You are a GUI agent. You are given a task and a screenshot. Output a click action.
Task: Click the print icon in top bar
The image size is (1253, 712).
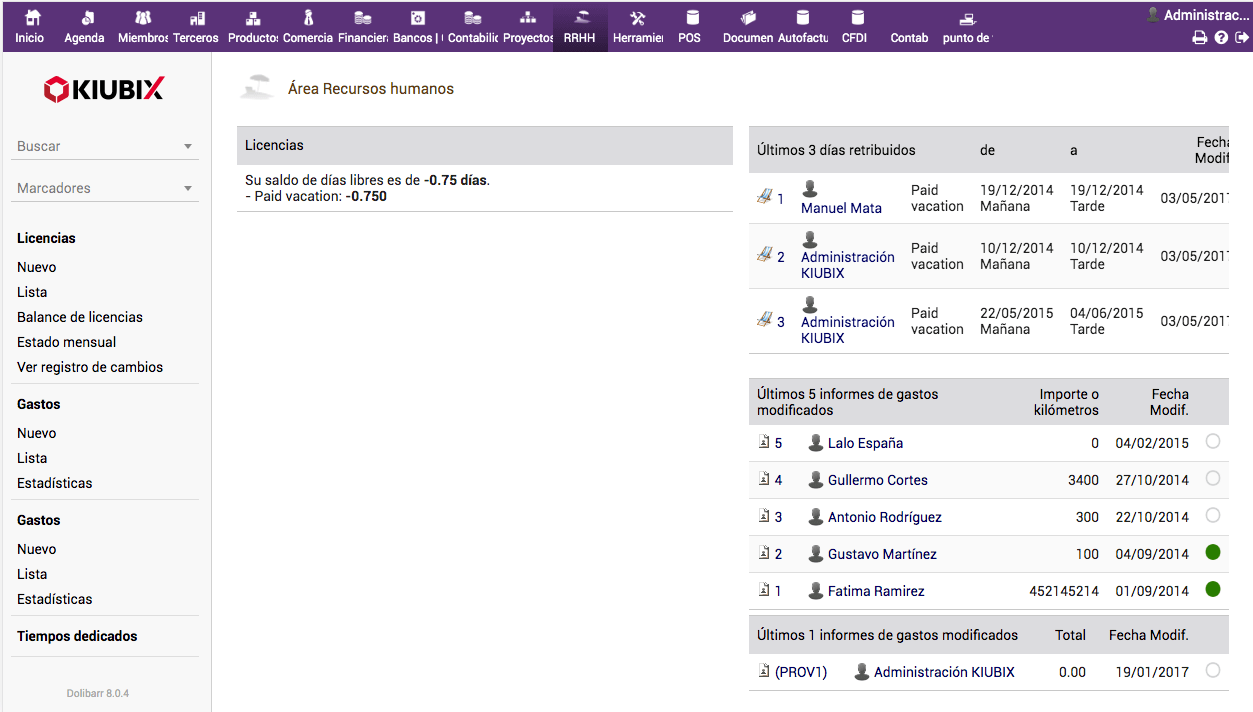[1199, 38]
